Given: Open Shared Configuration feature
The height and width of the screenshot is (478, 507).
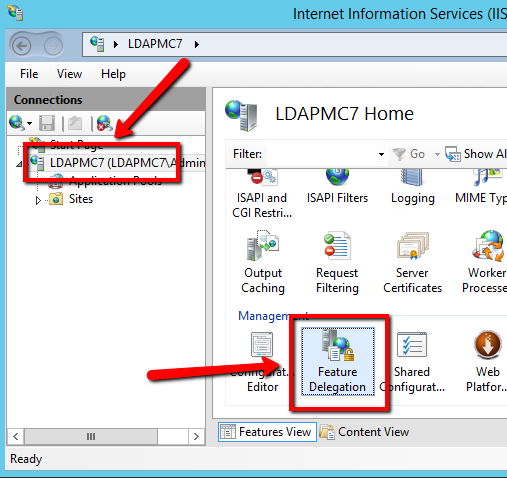Looking at the screenshot, I should tap(412, 362).
